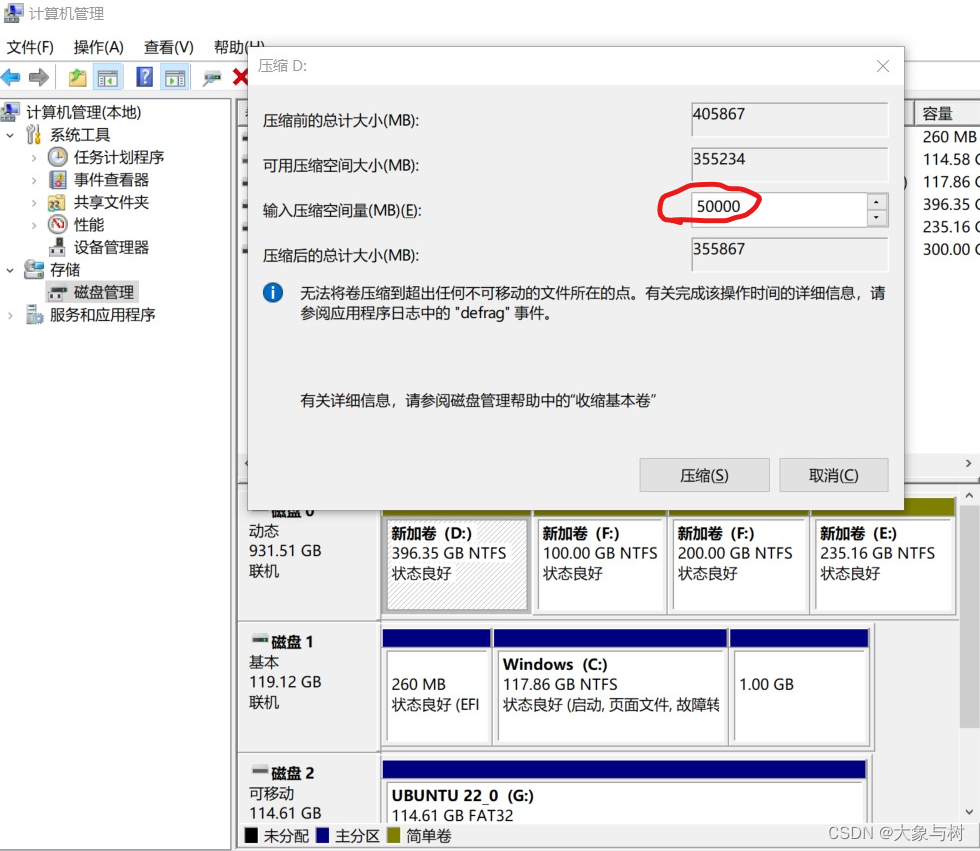Screen dimensions: 980x851
Task: Open the blue Help question-mark icon
Action: (144, 77)
